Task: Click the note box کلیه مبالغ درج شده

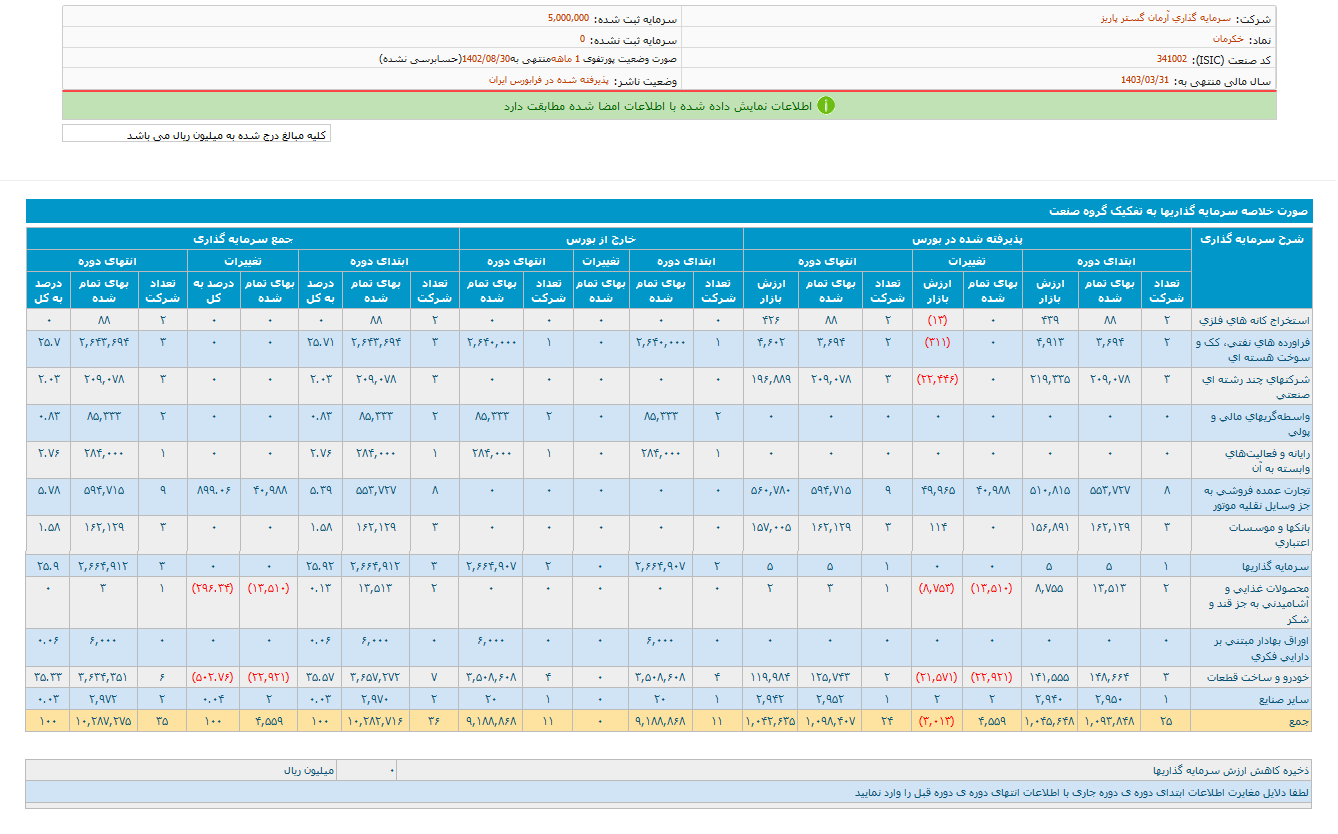Action: (x=196, y=134)
